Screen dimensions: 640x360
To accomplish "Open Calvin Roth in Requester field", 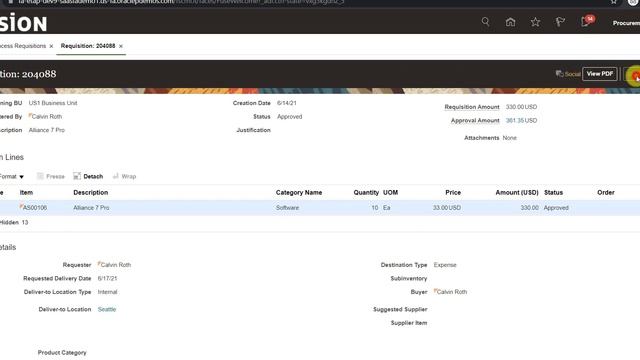I will tap(116, 265).
